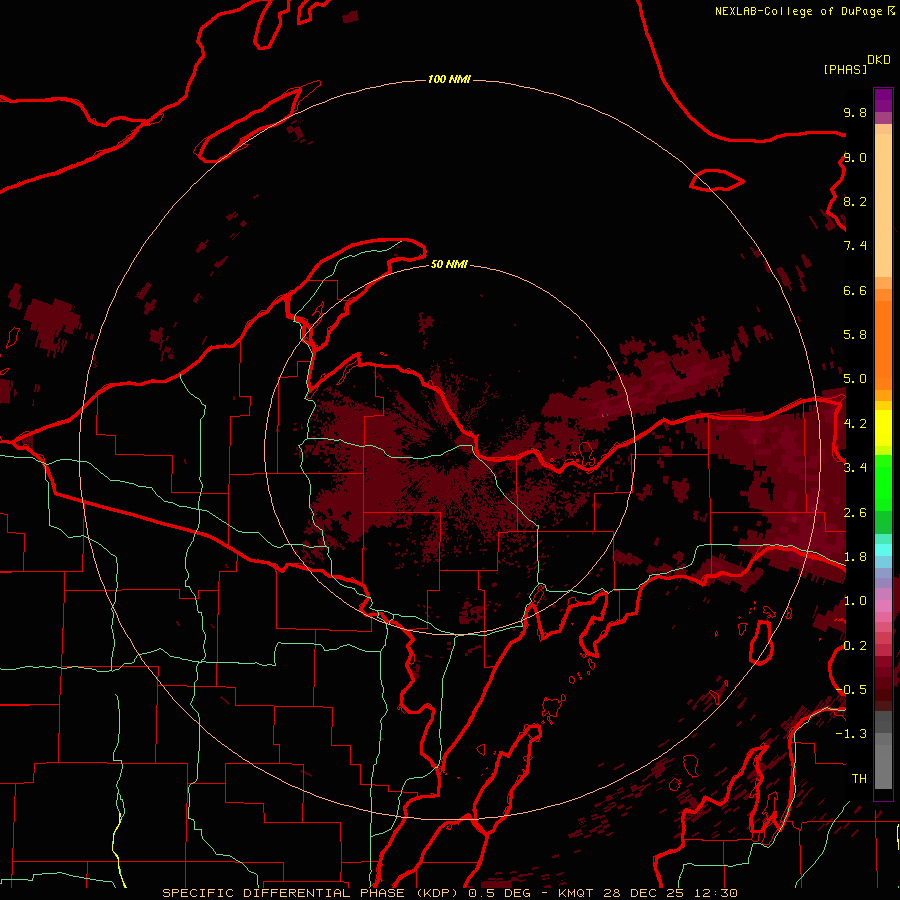The image size is (900, 900).
Task: Click the 2.6 scale value
Action: pos(855,513)
